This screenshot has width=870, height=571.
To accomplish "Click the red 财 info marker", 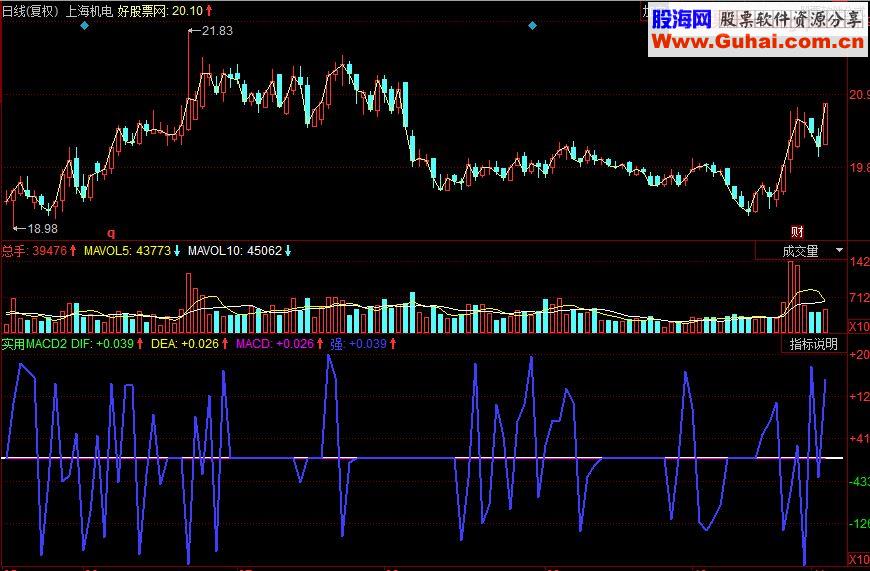I will click(x=797, y=231).
